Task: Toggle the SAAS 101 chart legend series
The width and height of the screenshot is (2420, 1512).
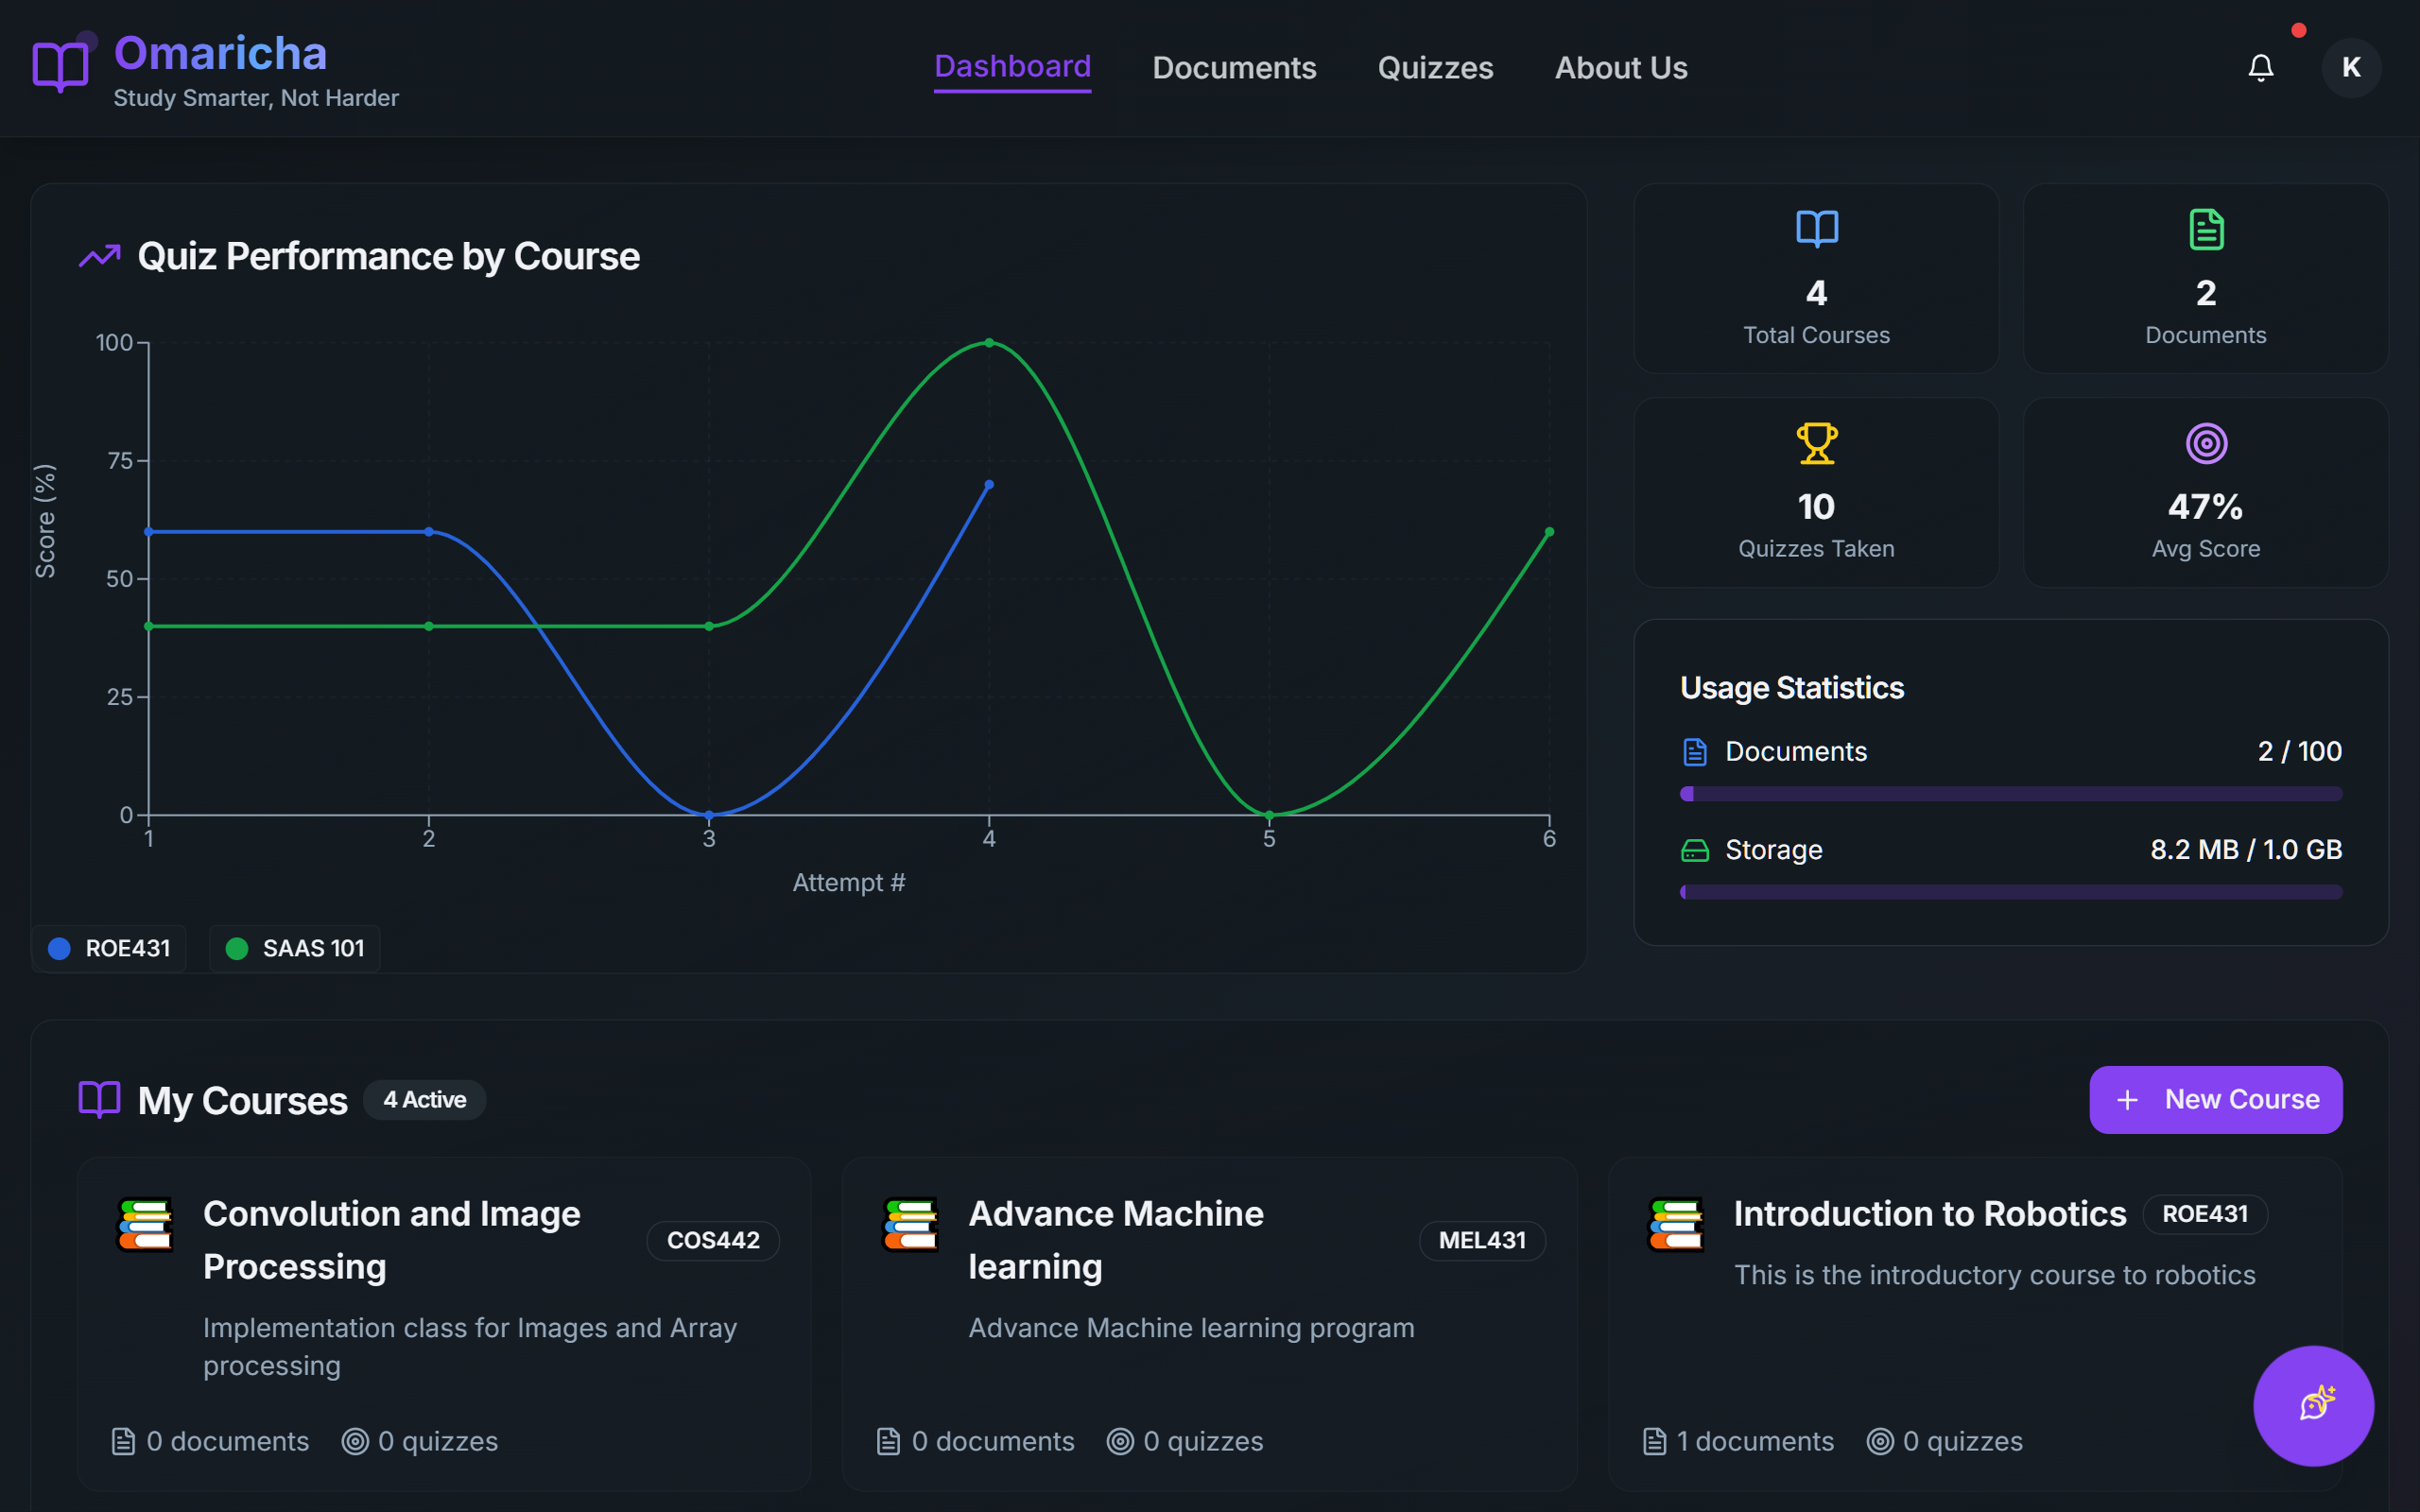Action: [x=295, y=948]
